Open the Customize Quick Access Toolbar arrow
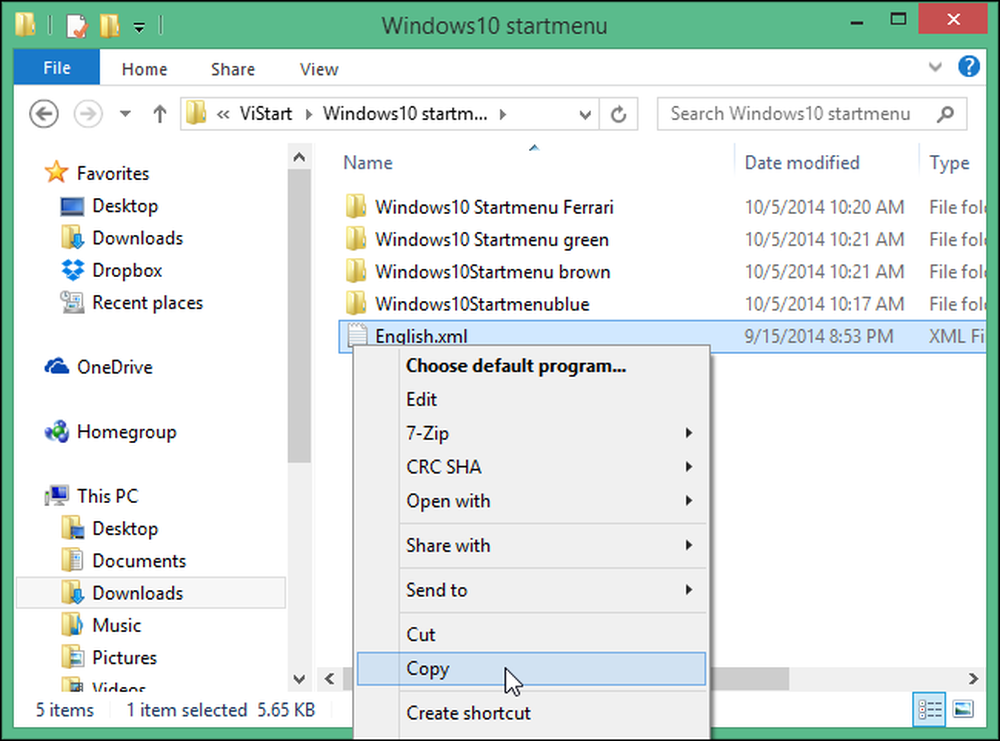This screenshot has width=1000, height=741. pos(138,27)
